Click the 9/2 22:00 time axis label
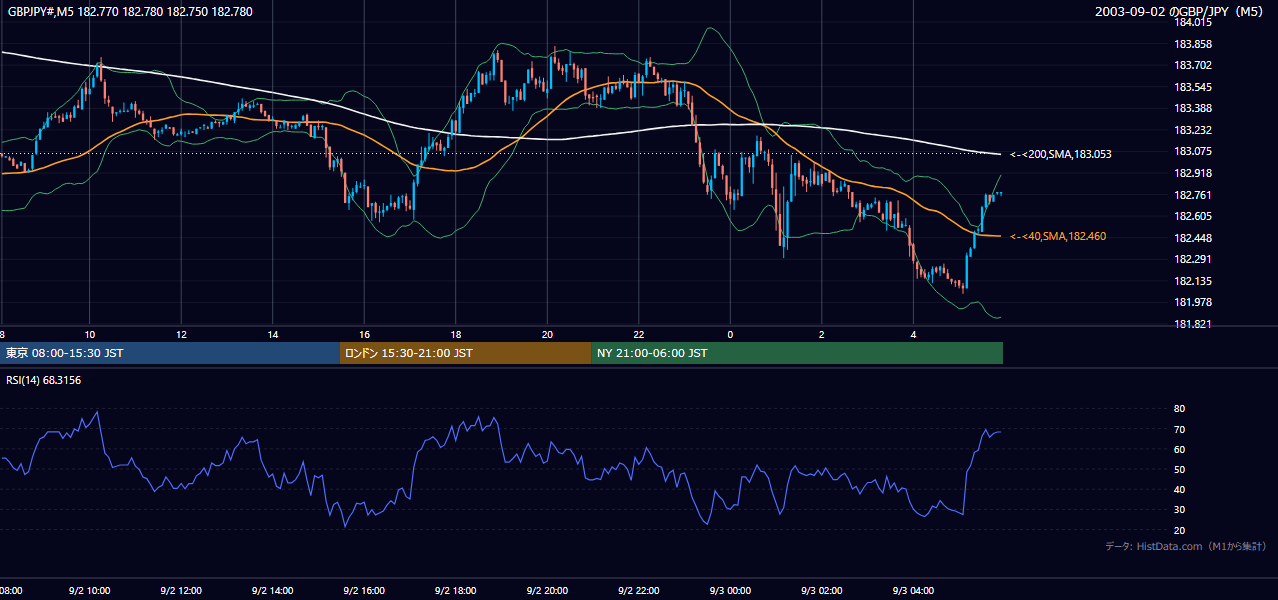The height and width of the screenshot is (600, 1278). (639, 590)
